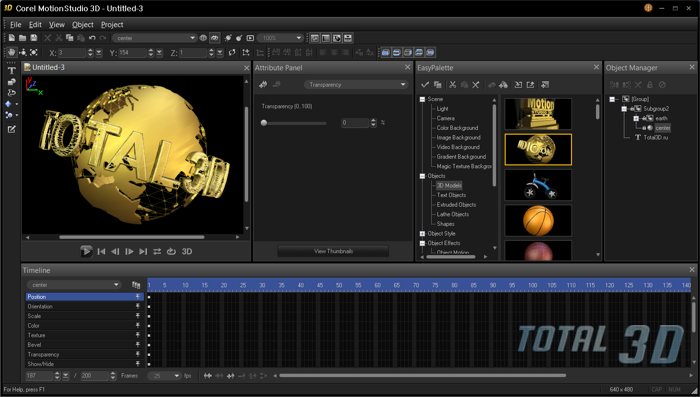Screen dimensions: 700x397
Task: Expand the Object Style tree node
Action: coord(422,234)
